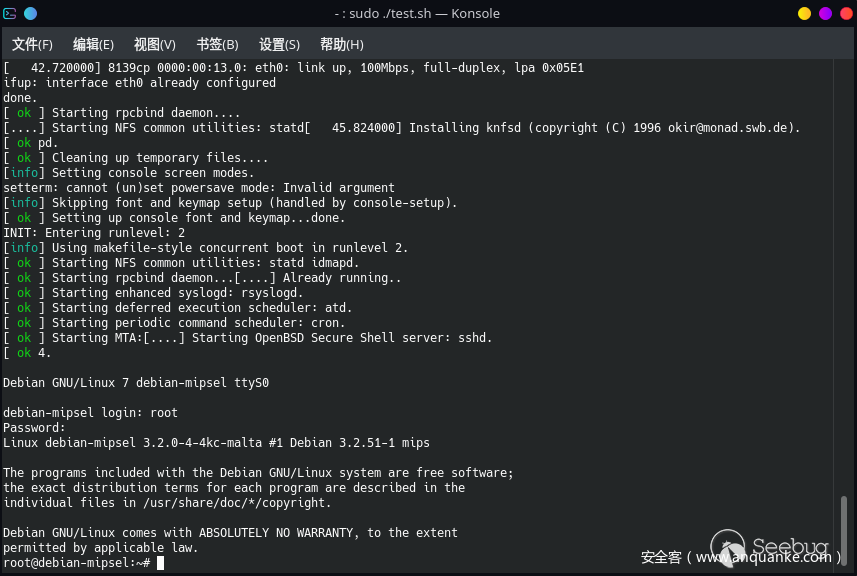This screenshot has width=857, height=576.
Task: Close Konsole using the red circle button
Action: pos(845,13)
